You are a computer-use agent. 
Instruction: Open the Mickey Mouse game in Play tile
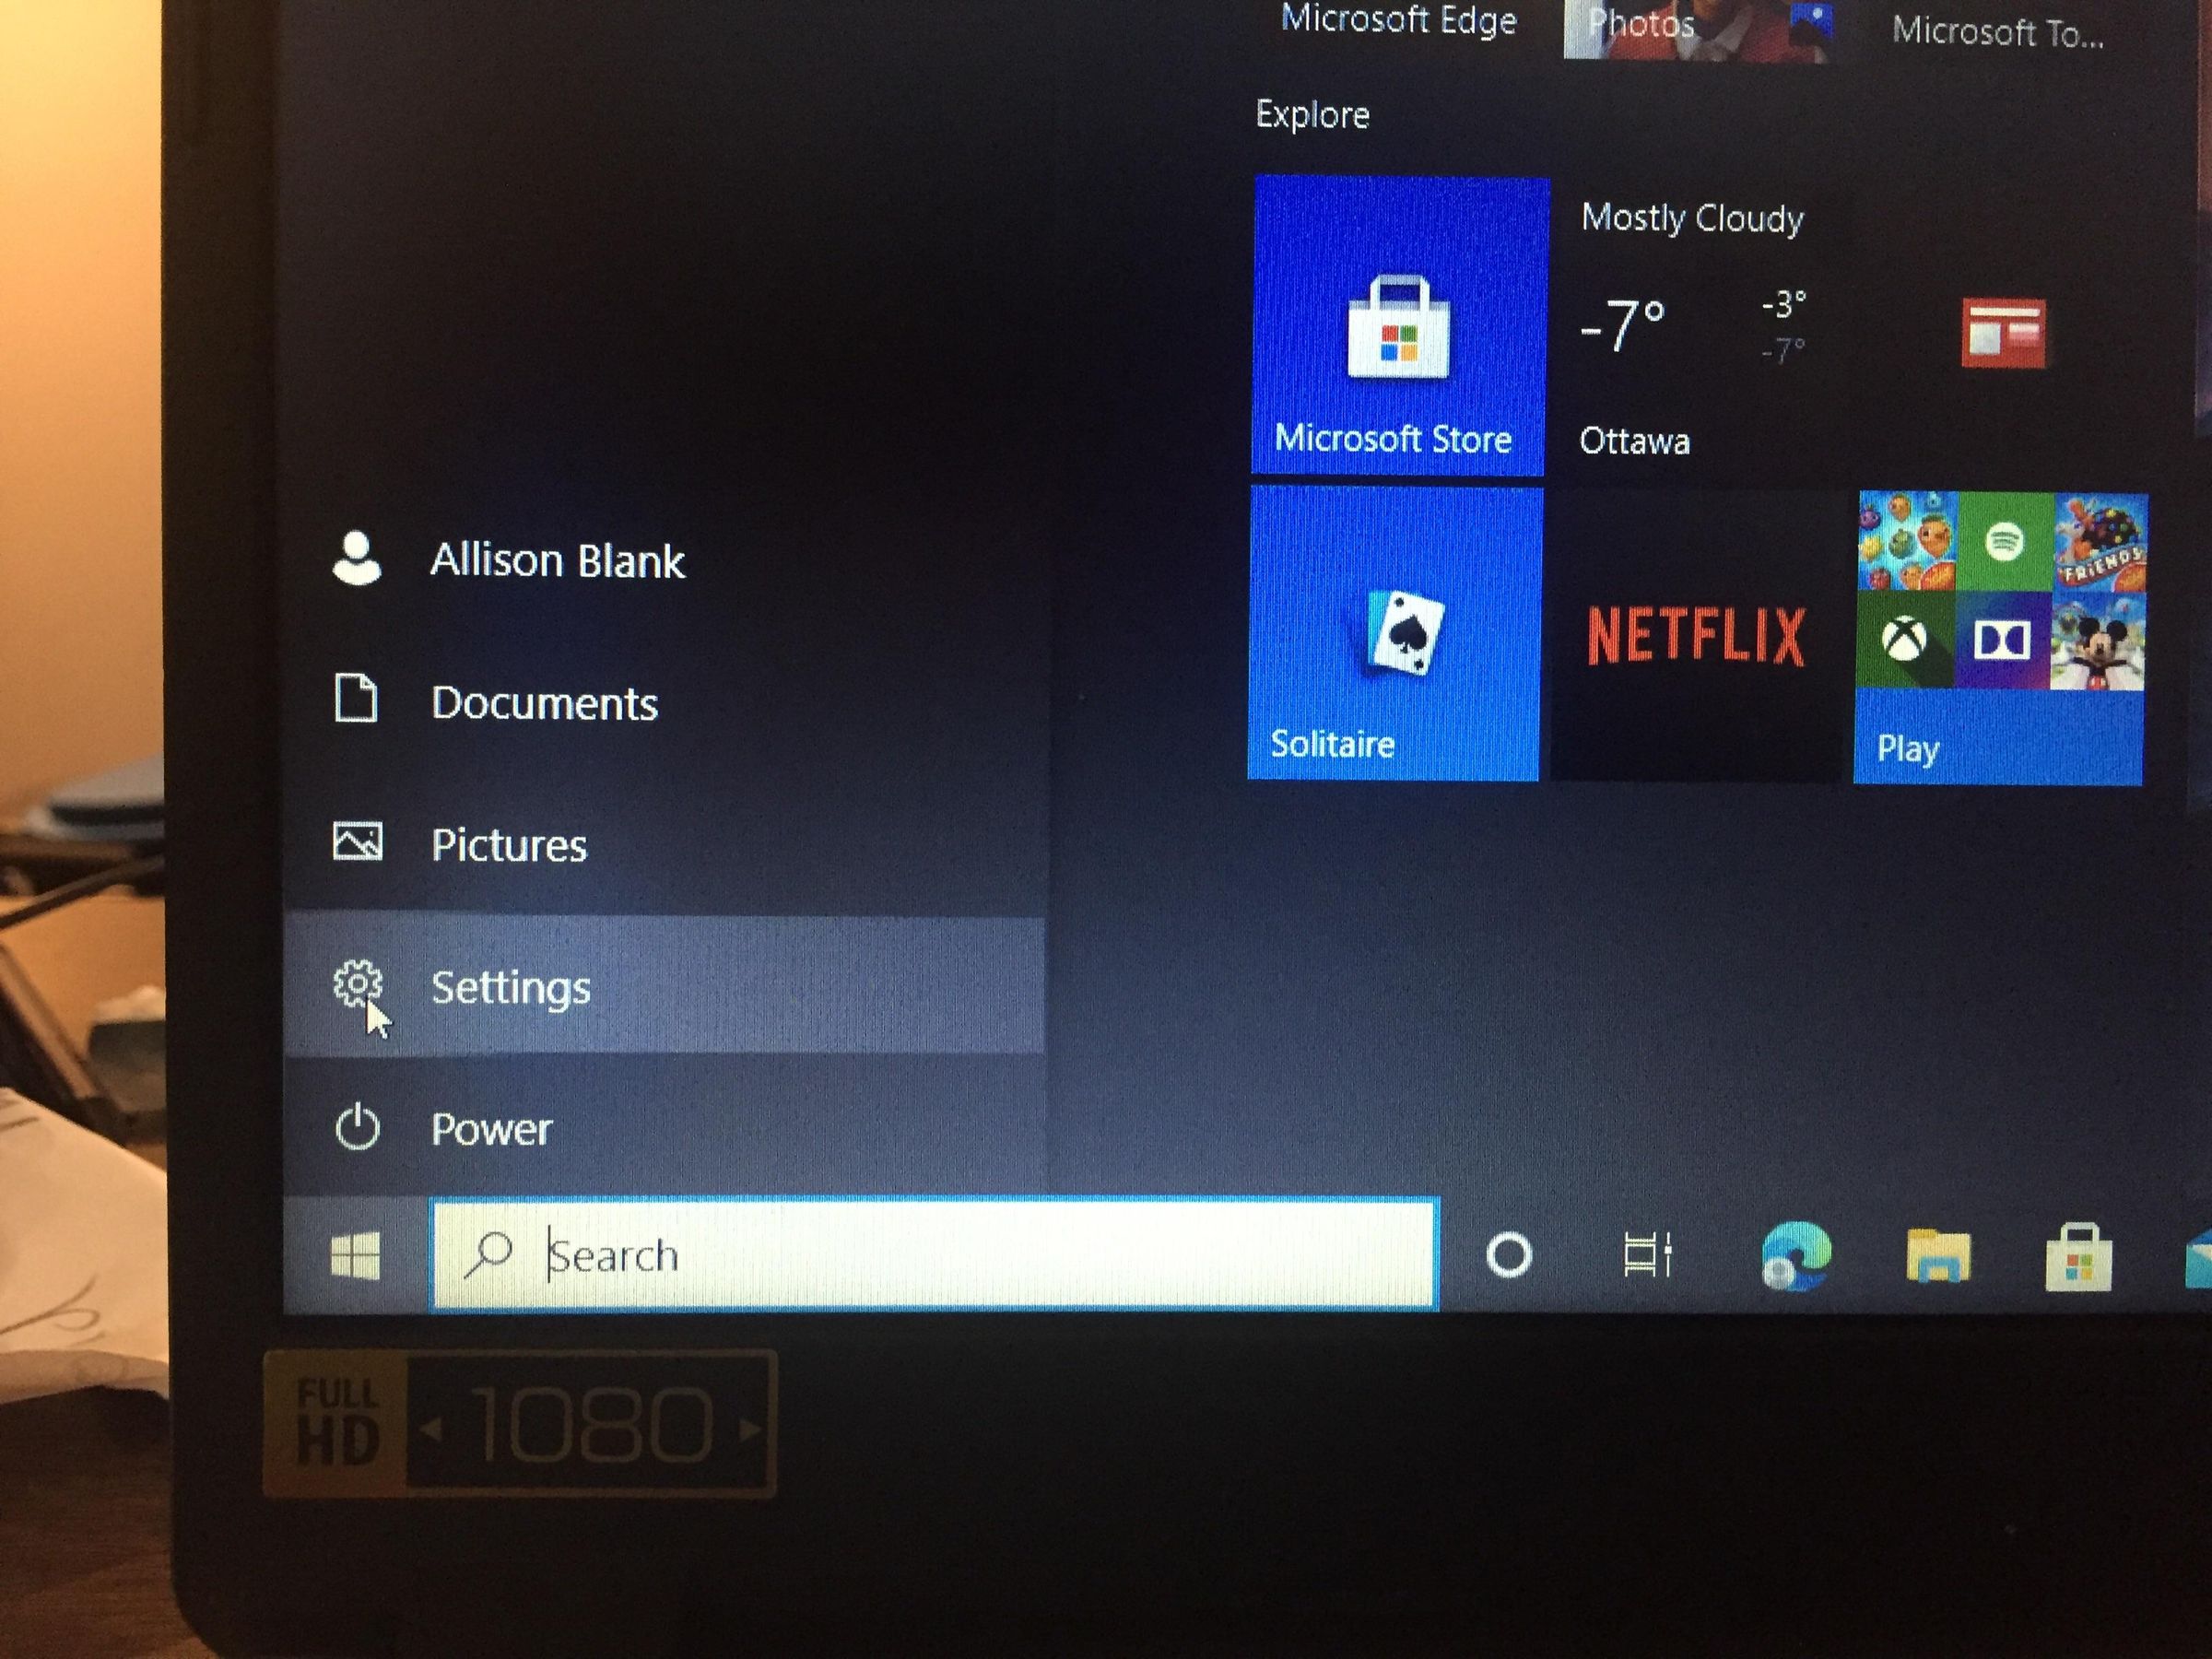coord(2098,641)
